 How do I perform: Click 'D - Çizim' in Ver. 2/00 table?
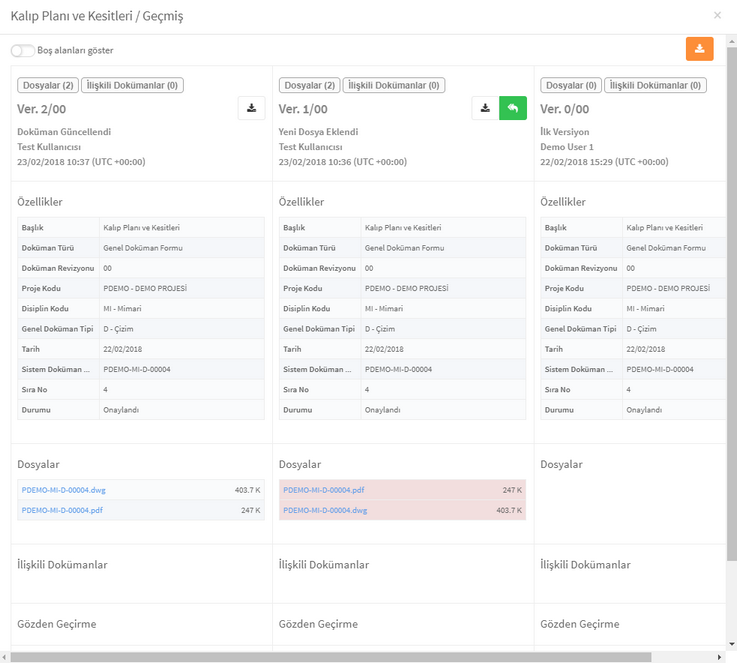click(118, 328)
